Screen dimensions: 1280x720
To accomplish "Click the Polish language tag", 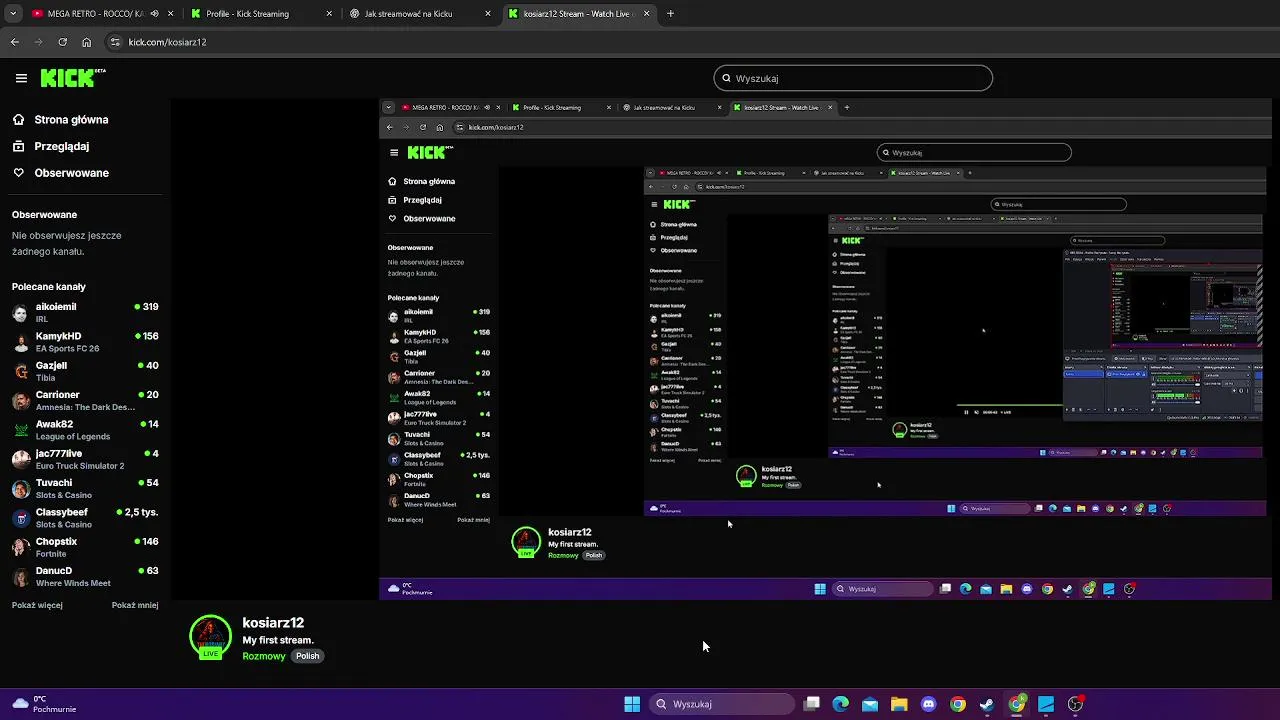I will (308, 656).
